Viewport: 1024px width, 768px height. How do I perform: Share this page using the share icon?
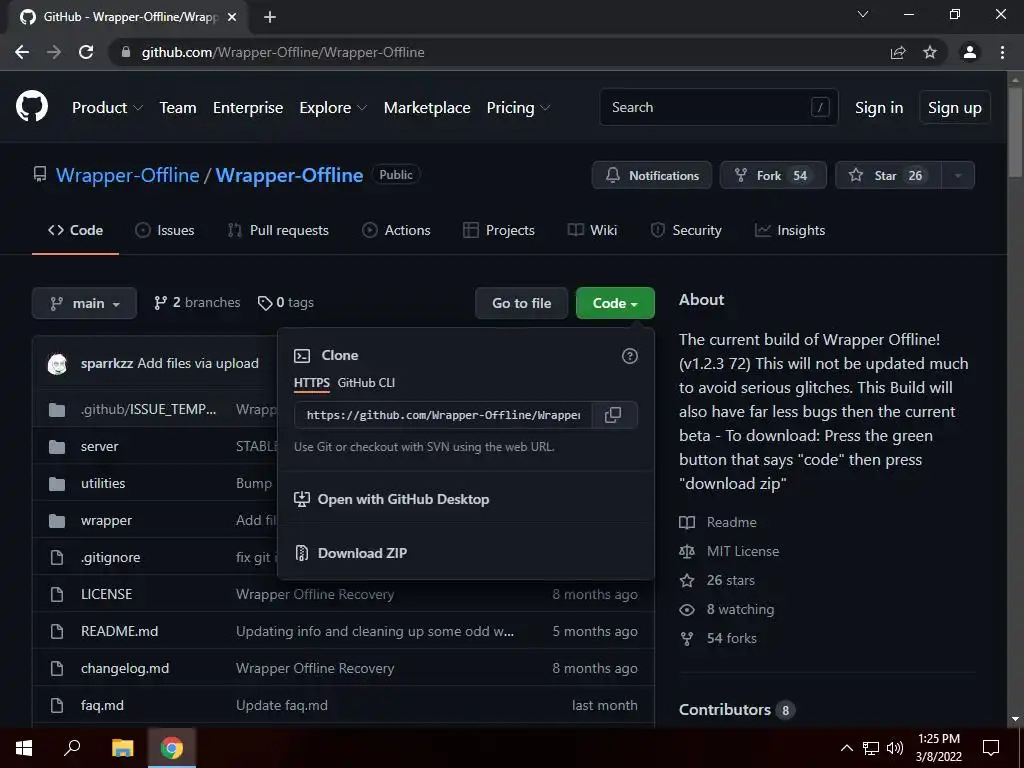click(x=898, y=52)
